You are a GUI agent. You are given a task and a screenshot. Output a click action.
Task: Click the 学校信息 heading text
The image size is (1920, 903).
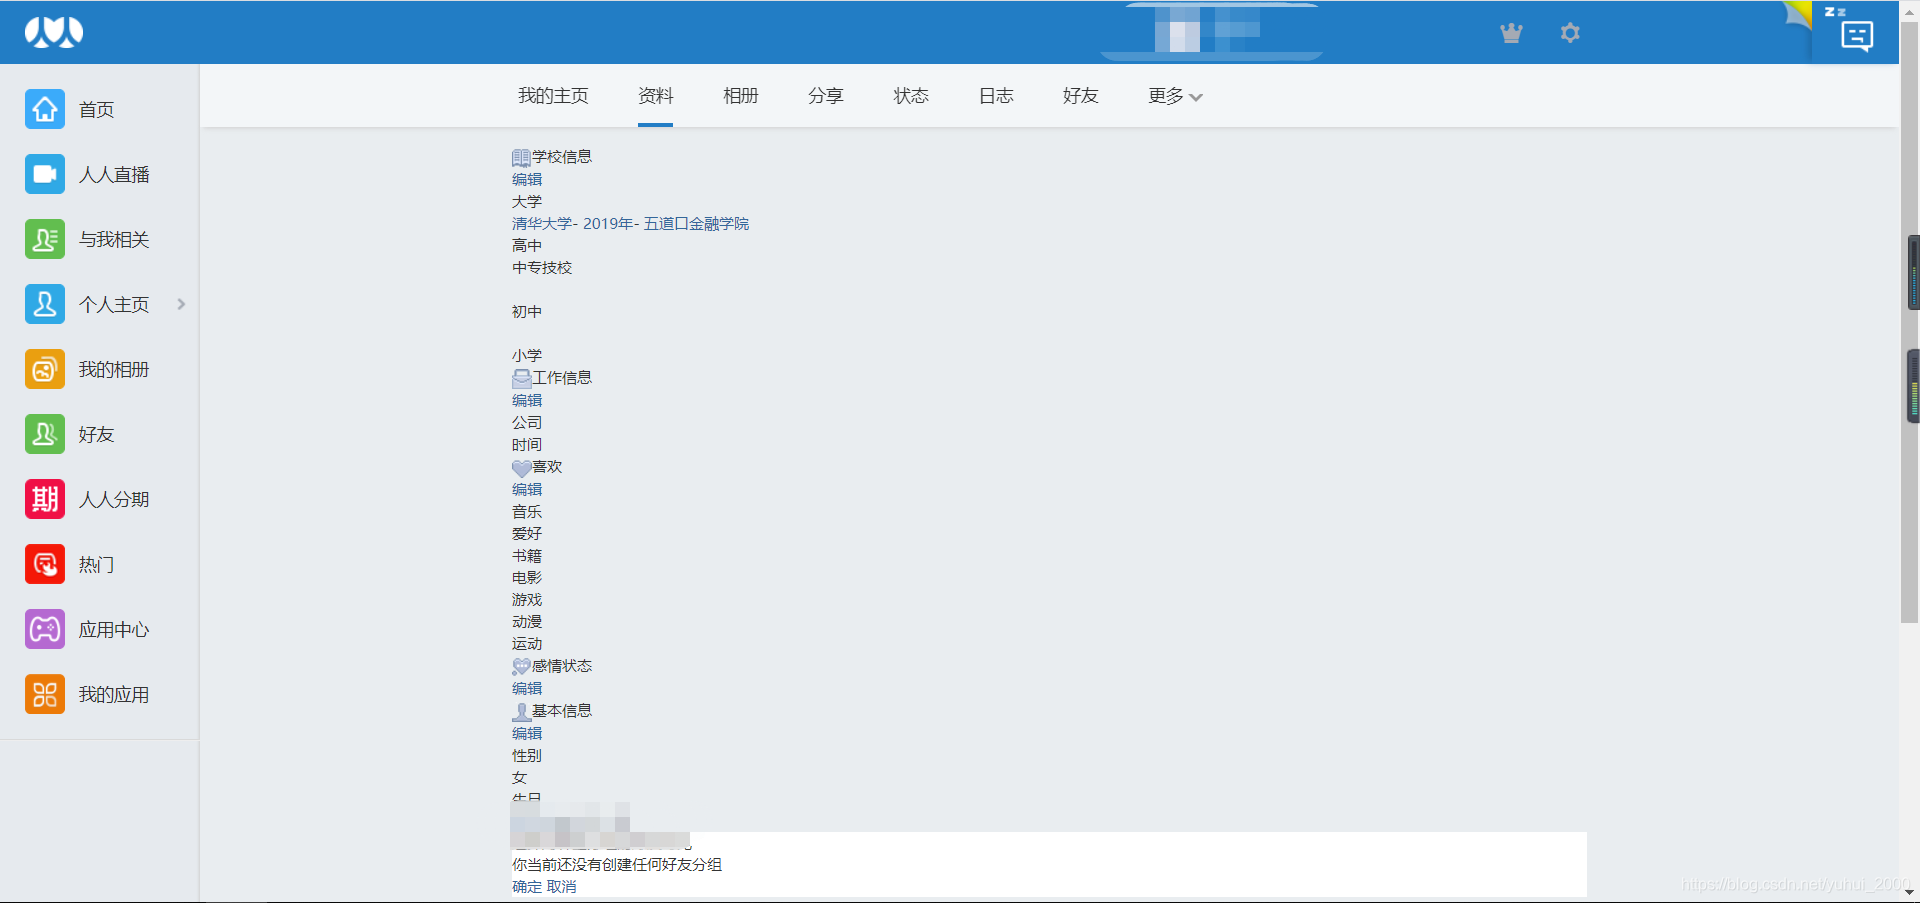(562, 157)
